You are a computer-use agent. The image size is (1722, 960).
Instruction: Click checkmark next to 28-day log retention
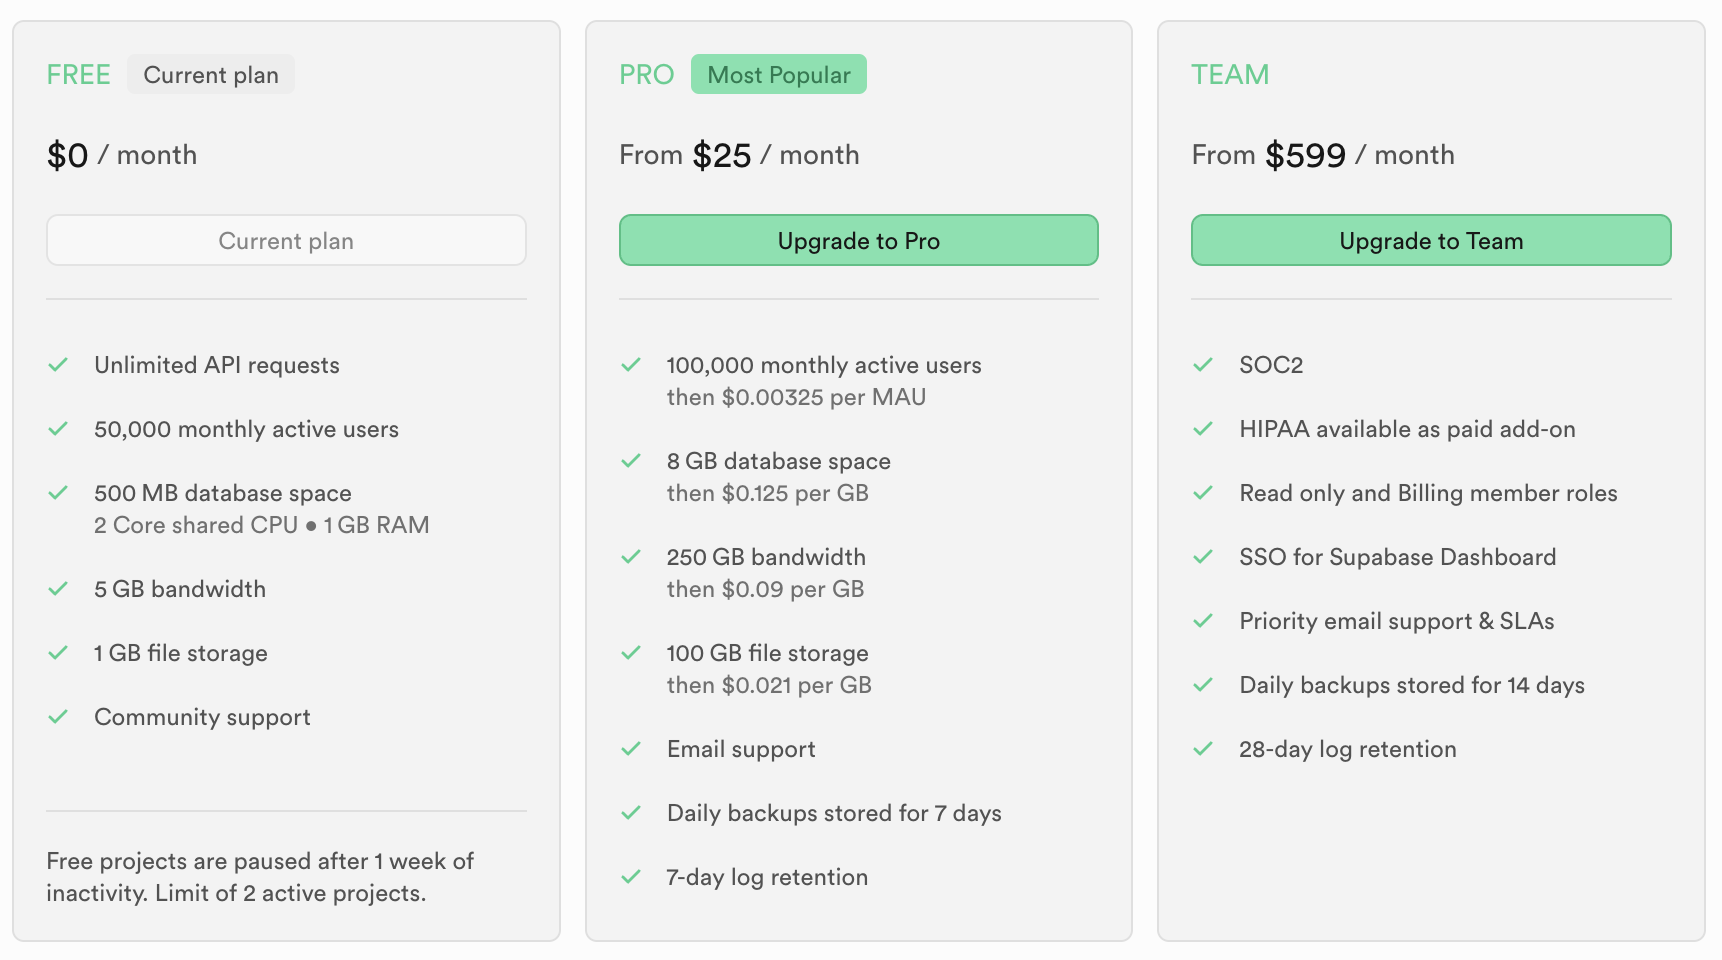point(1203,749)
